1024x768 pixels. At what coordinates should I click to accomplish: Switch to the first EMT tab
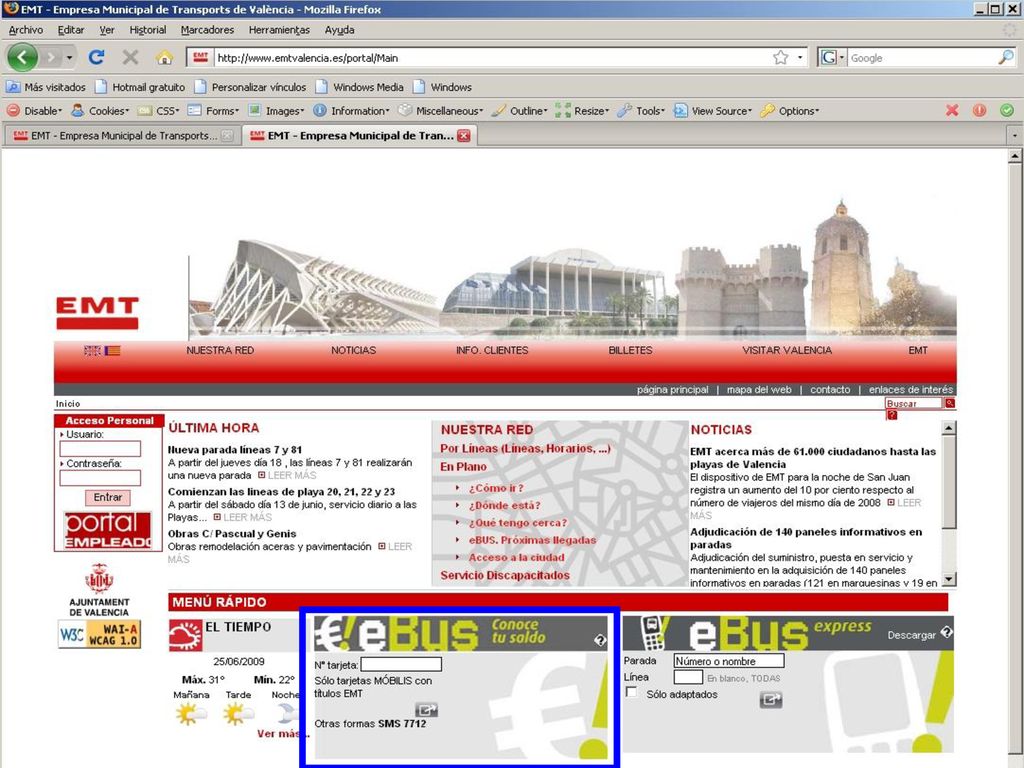[x=122, y=136]
